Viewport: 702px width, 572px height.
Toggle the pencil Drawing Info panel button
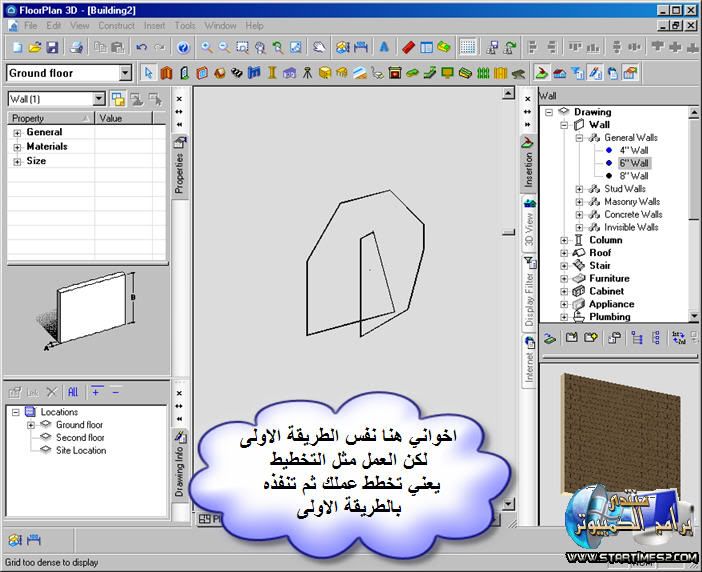[x=595, y=73]
